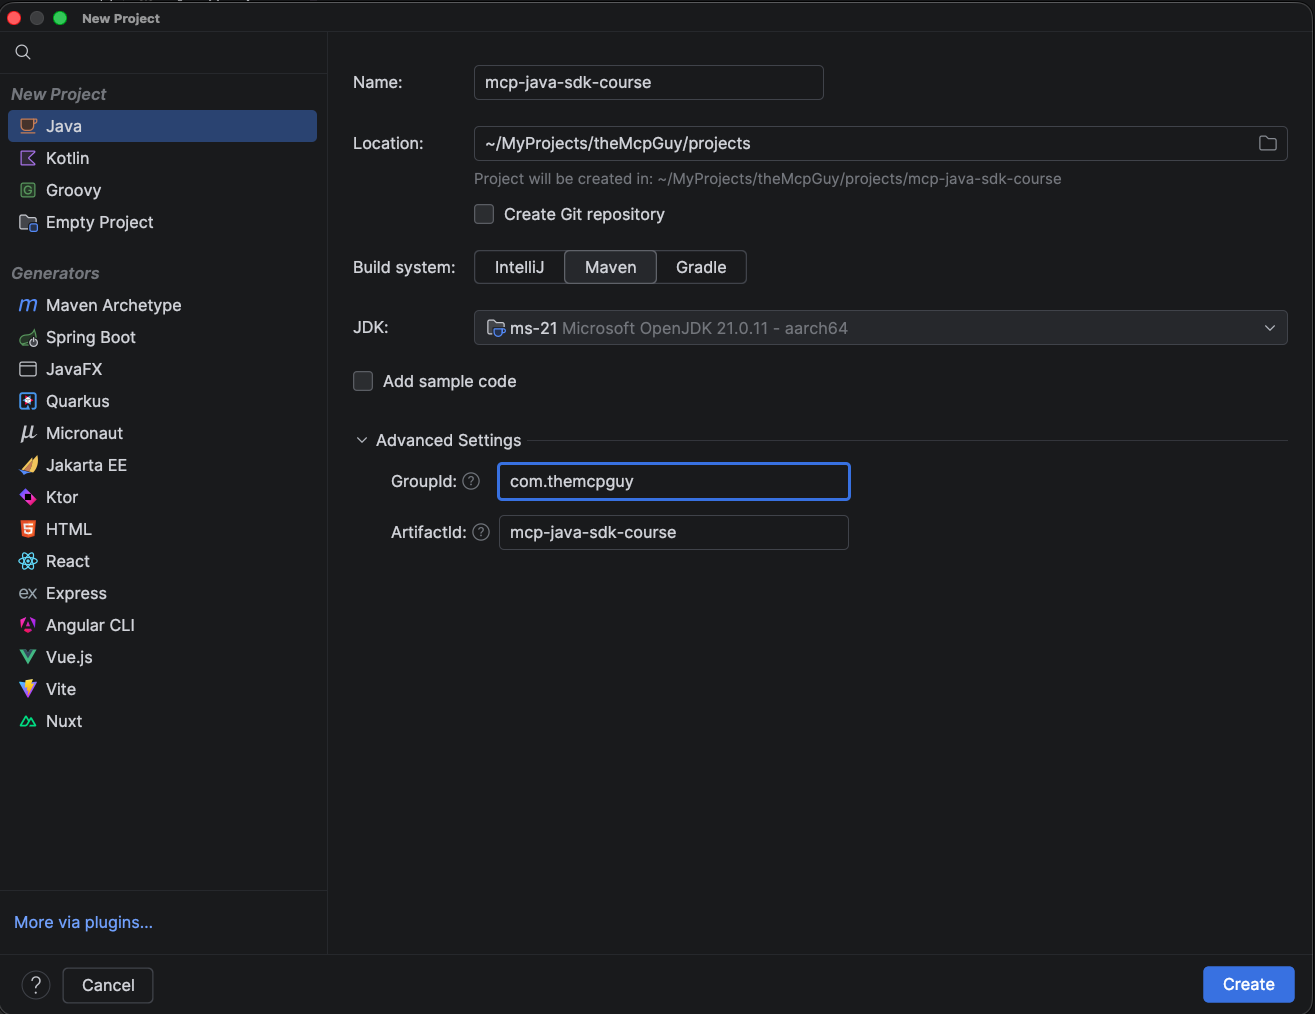The image size is (1315, 1014).
Task: Select Nuxt generator label
Action: click(64, 721)
